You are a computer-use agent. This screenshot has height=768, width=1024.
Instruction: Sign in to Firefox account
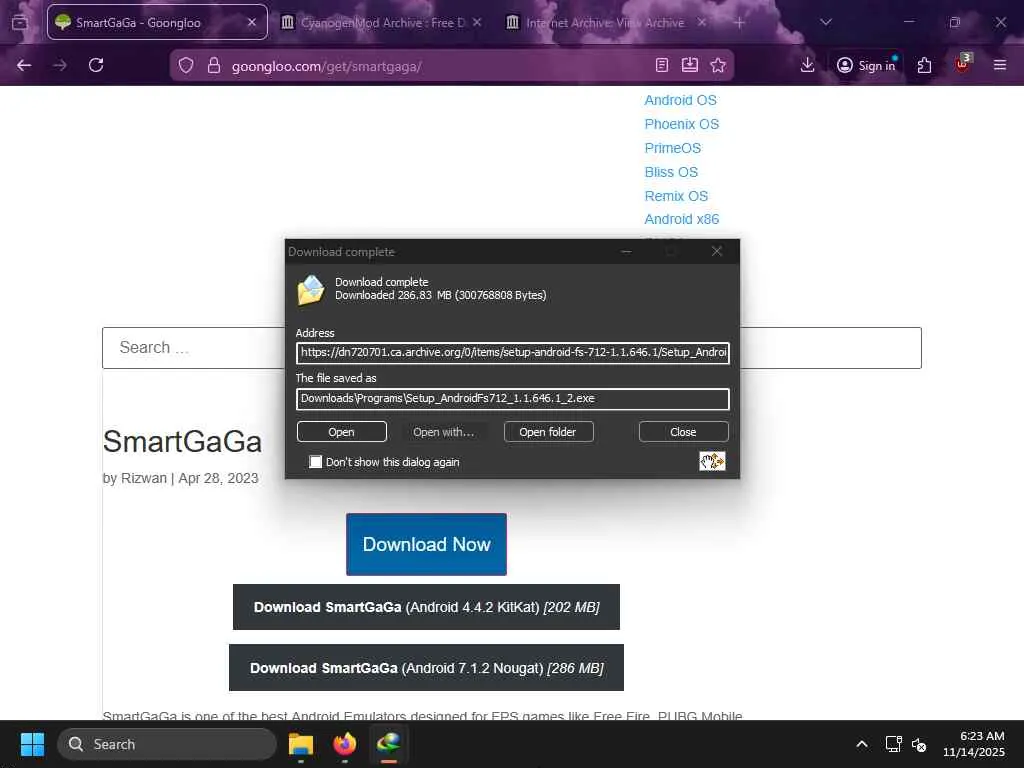[867, 65]
